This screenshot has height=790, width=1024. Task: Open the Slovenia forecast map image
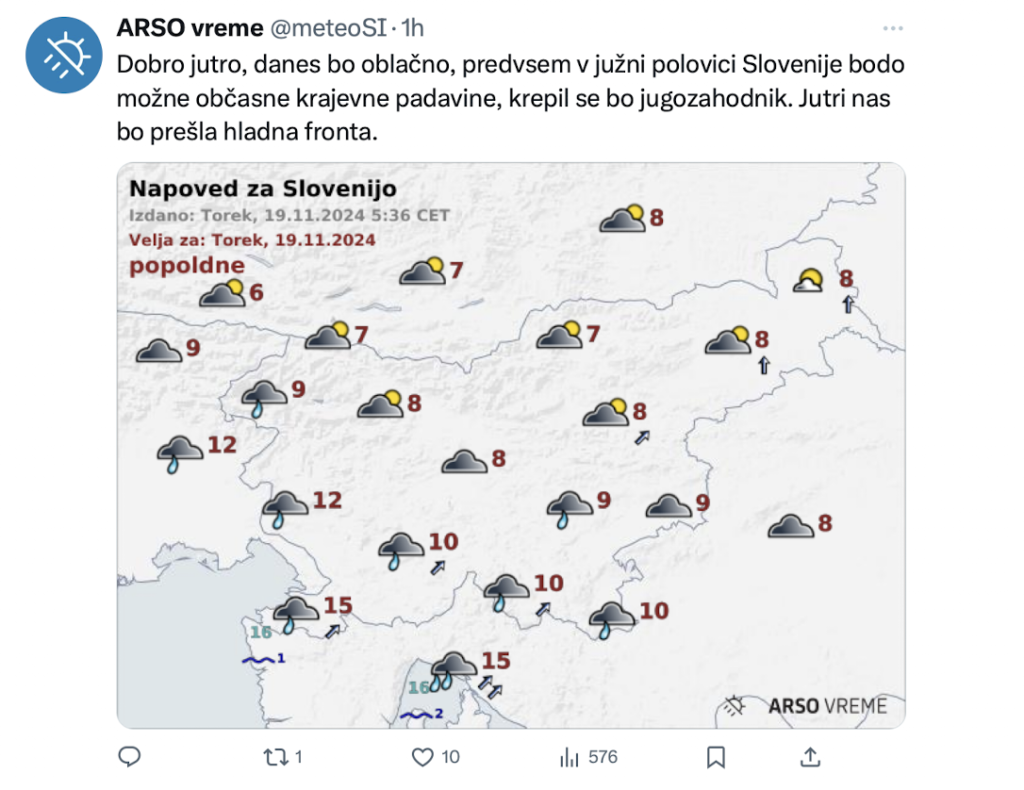tap(511, 445)
